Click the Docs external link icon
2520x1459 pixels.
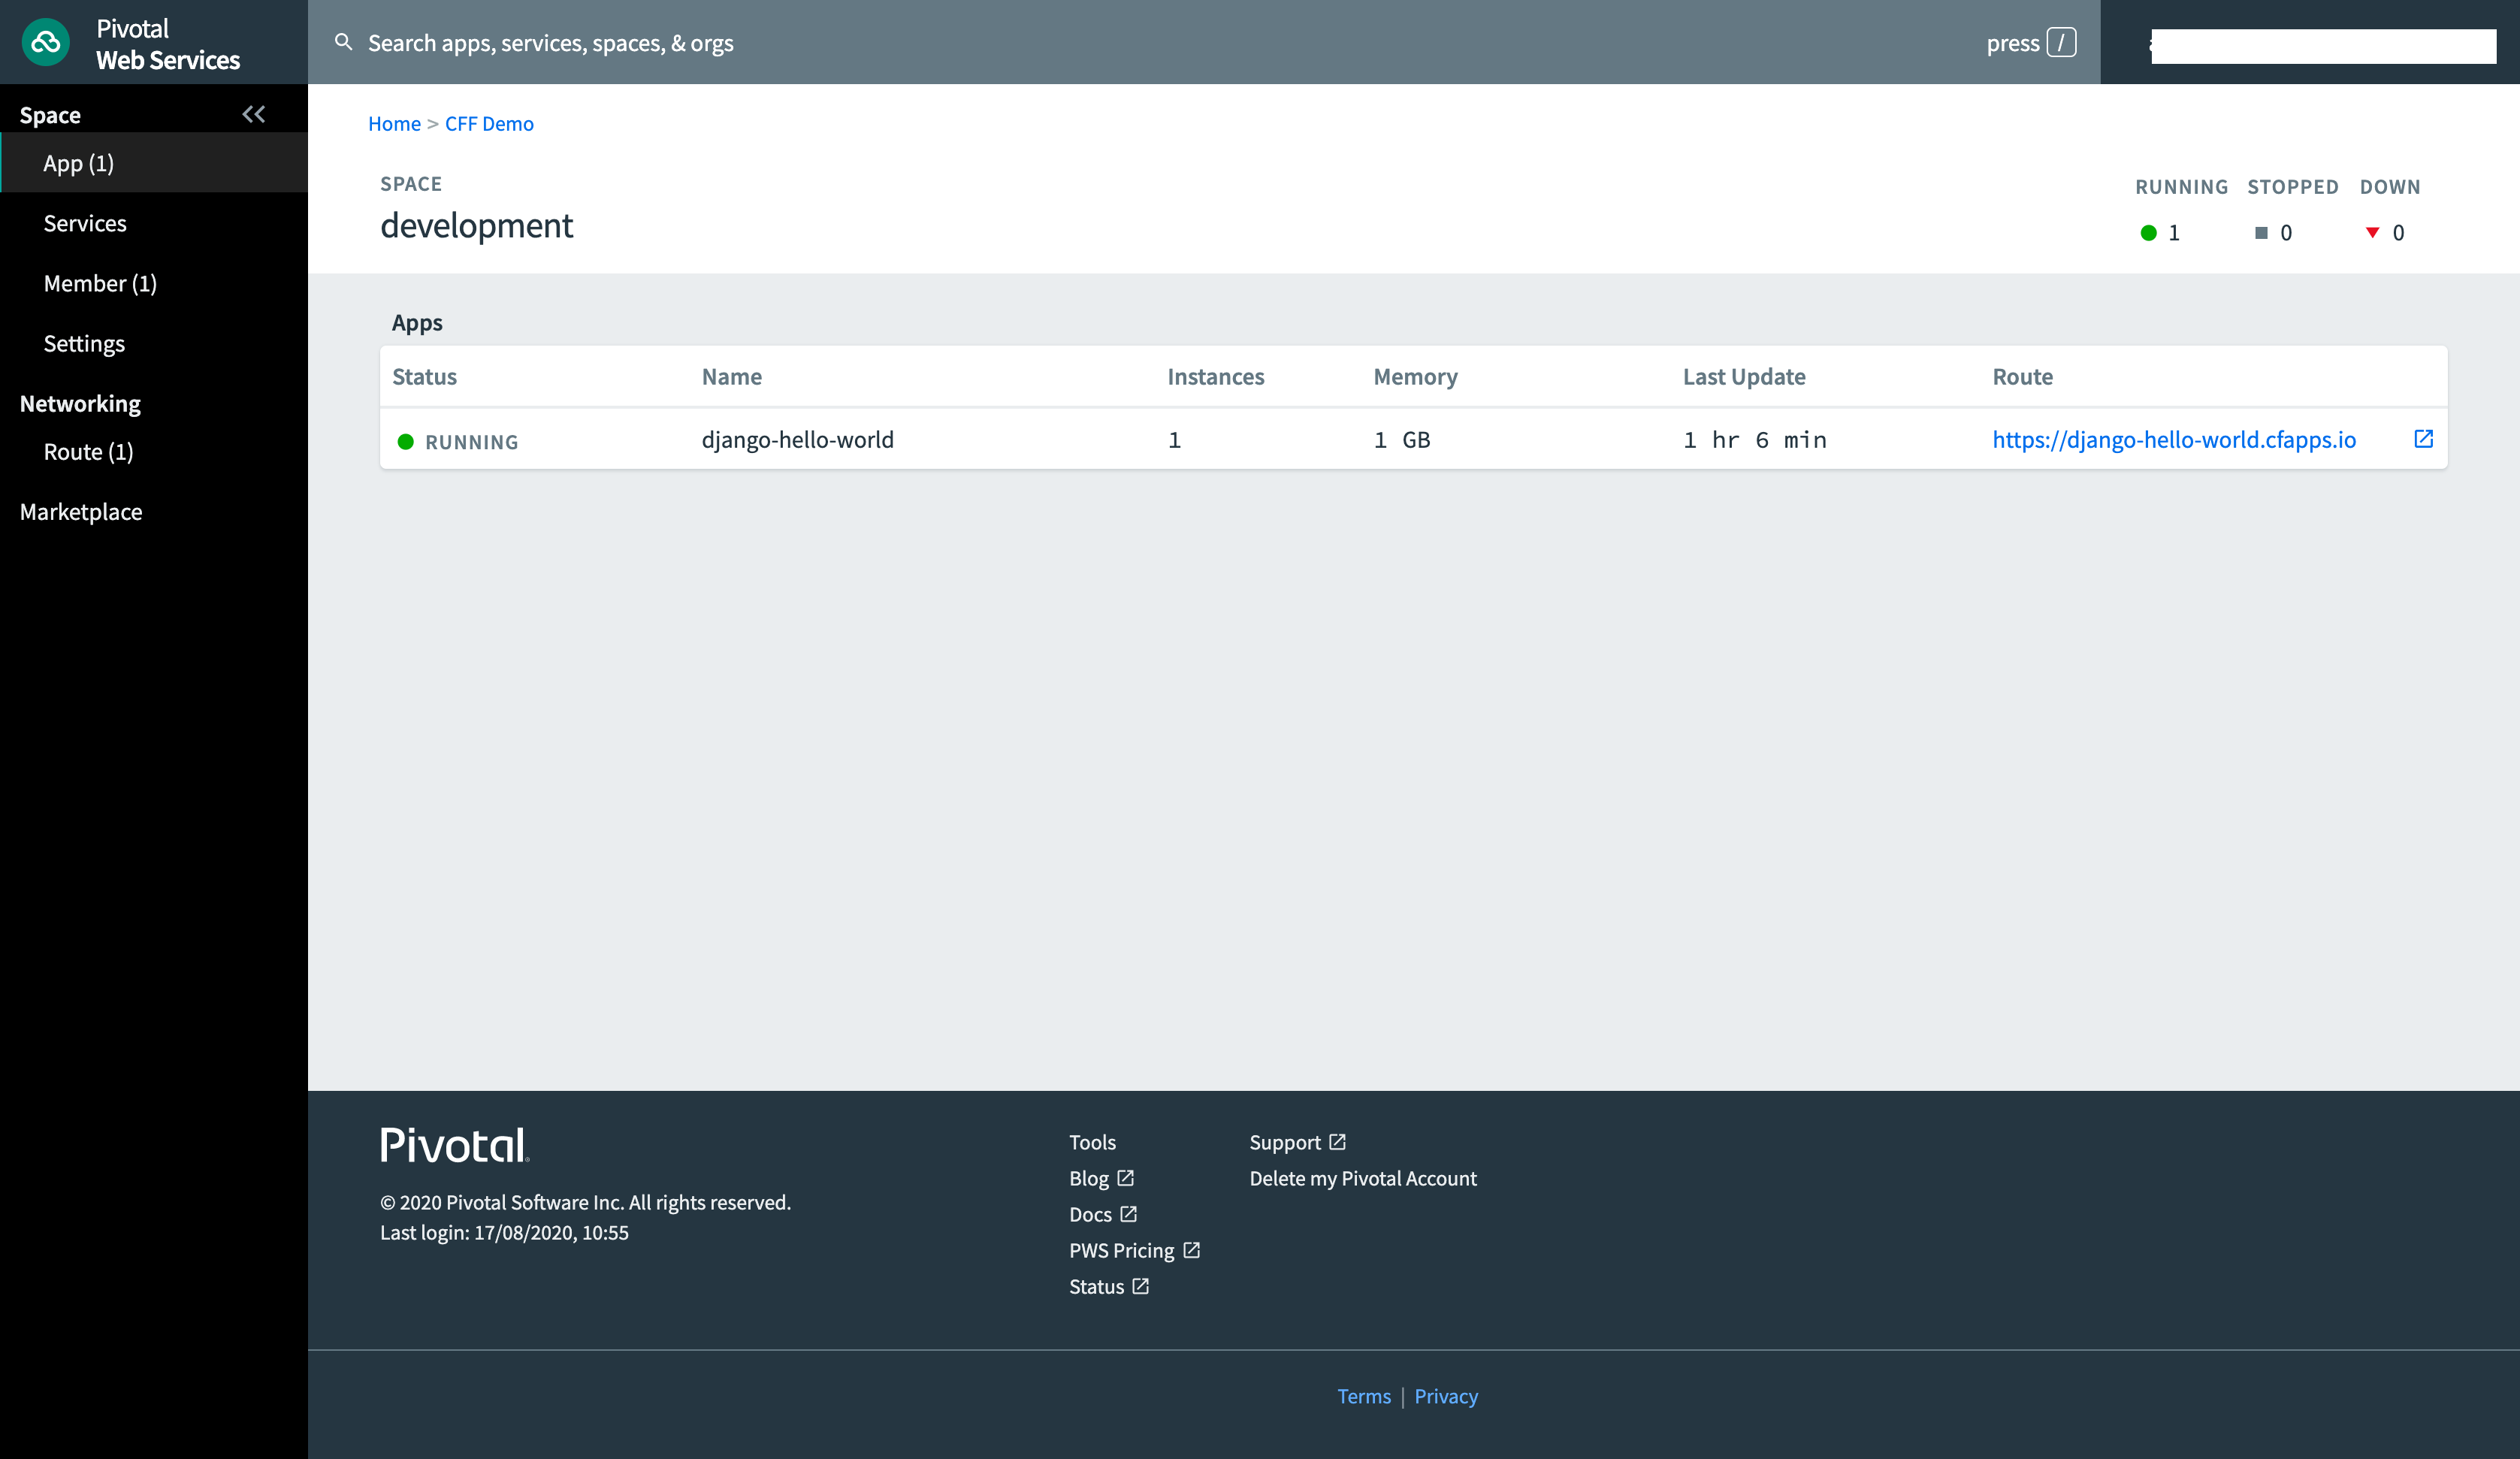[x=1129, y=1214]
